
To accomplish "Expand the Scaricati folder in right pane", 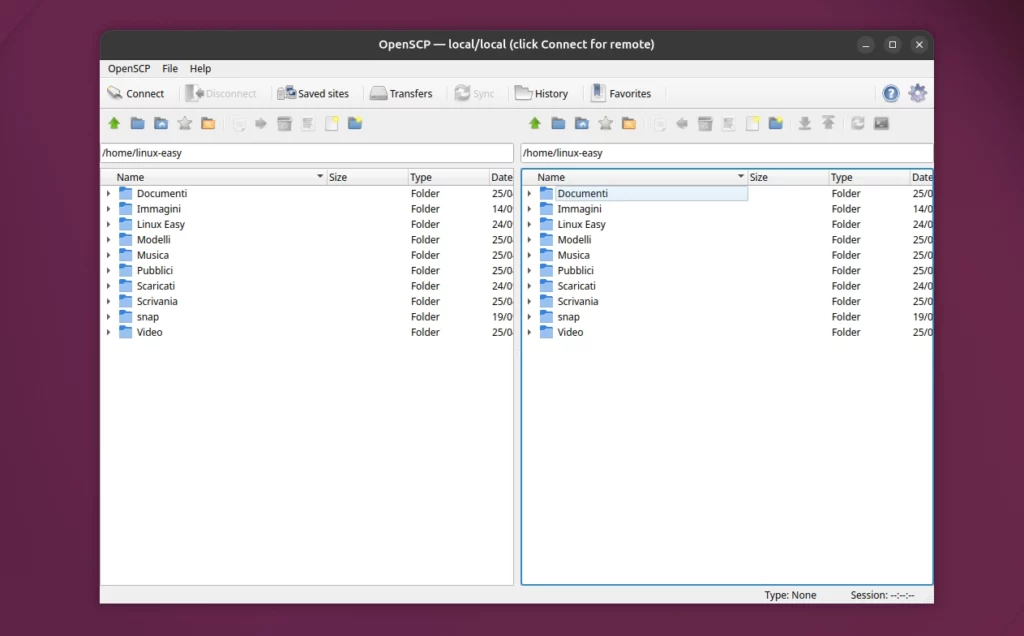I will [x=529, y=286].
